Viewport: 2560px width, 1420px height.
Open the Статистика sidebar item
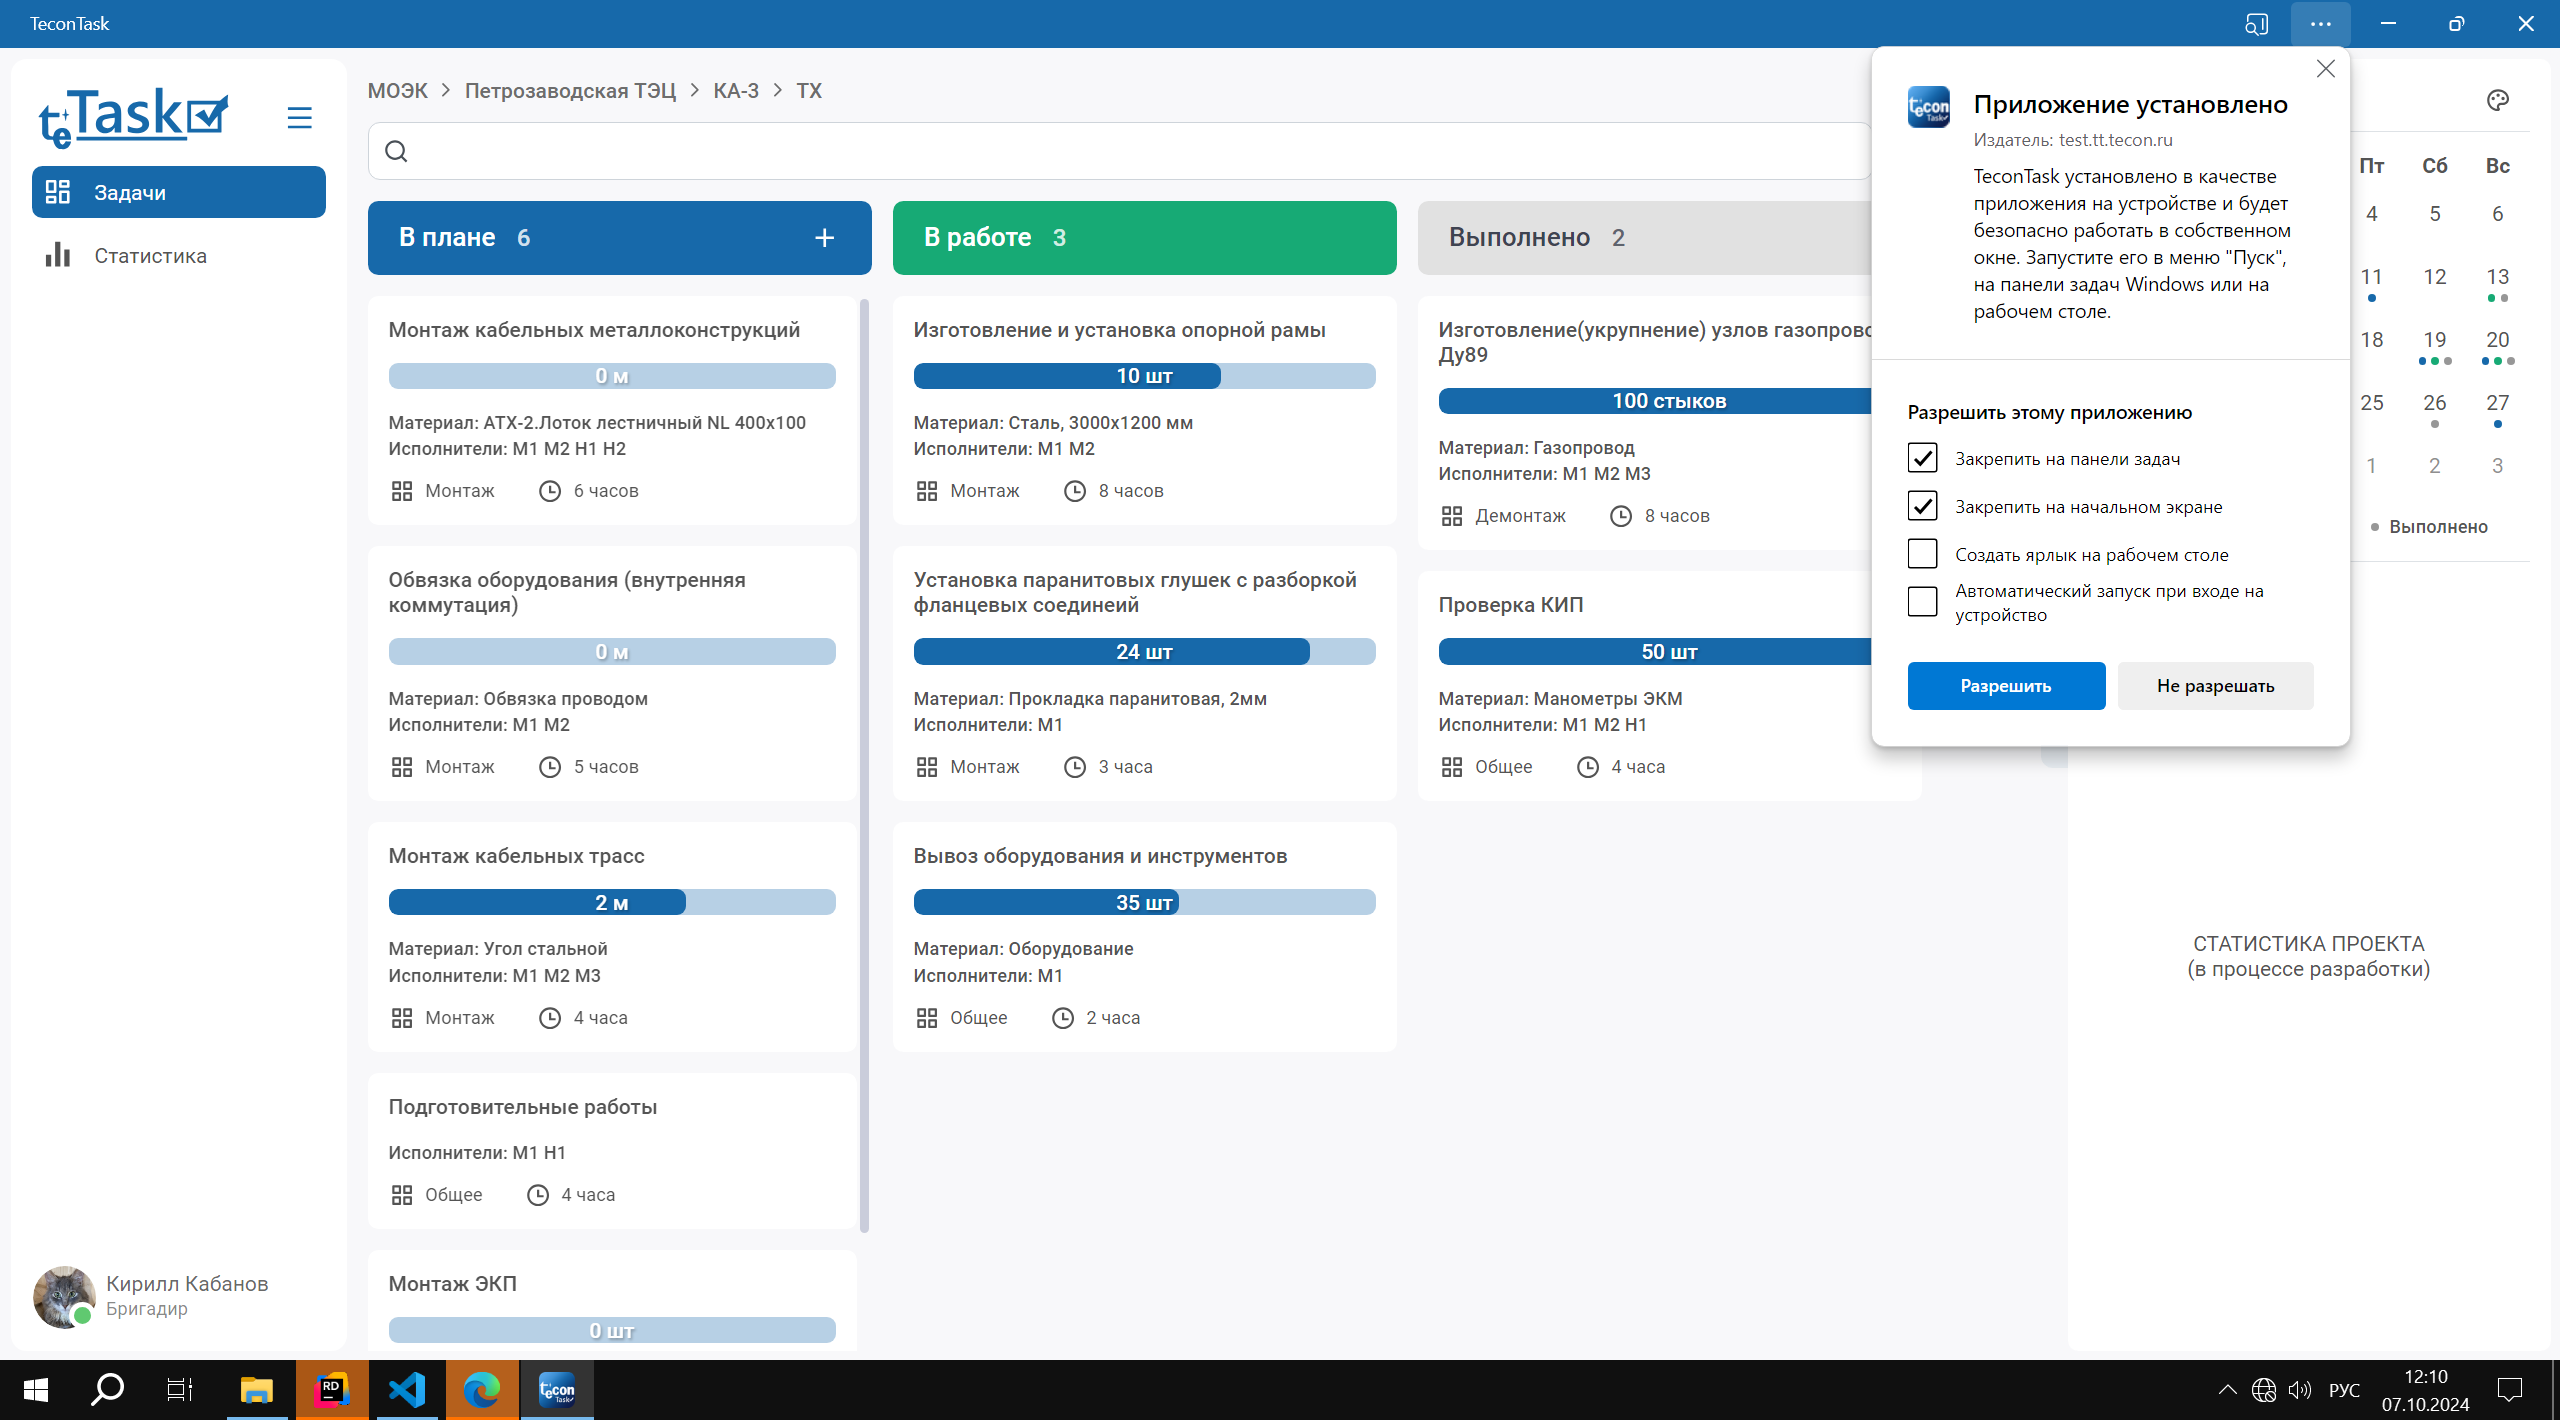pos(150,256)
